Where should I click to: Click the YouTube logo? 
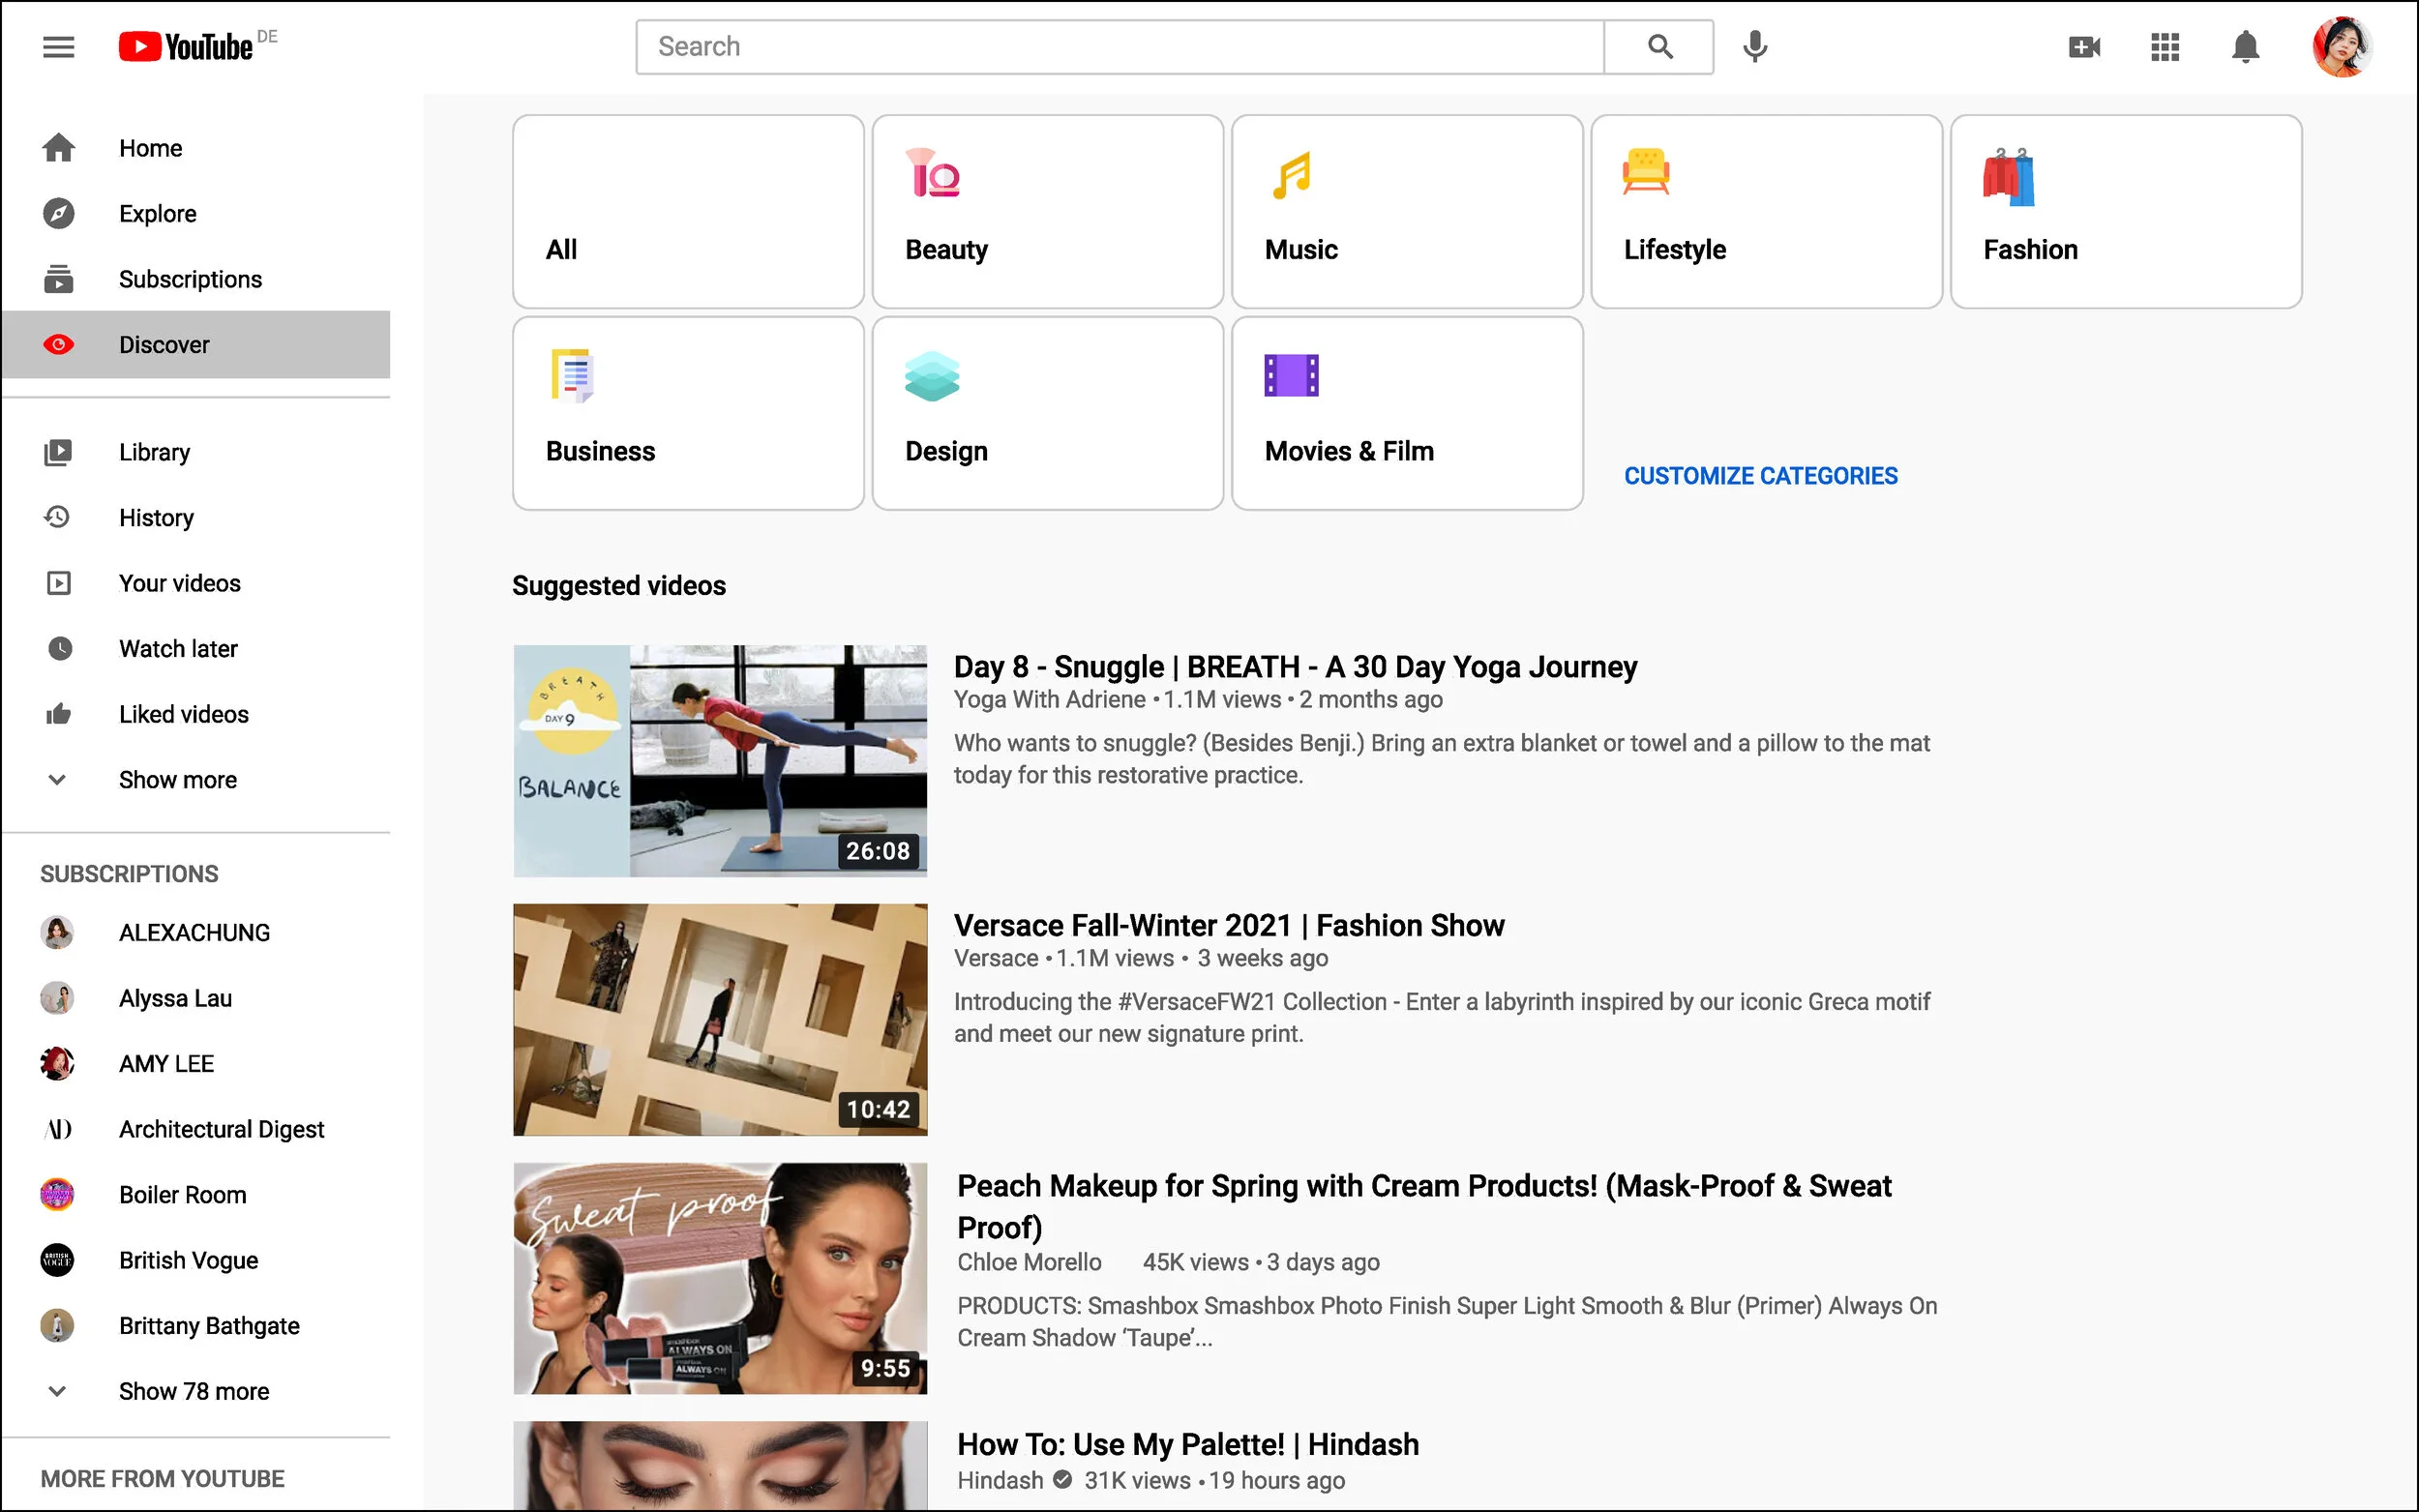point(186,47)
